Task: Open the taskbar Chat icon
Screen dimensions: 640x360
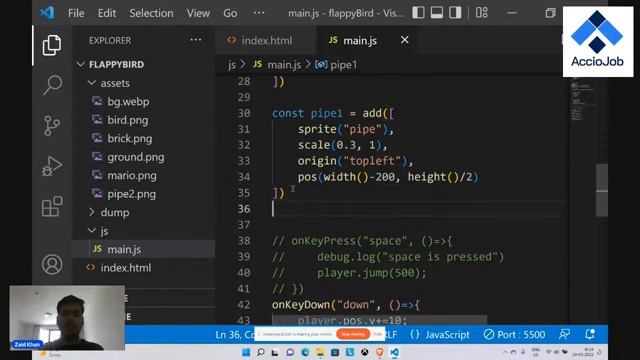Action: [290, 352]
